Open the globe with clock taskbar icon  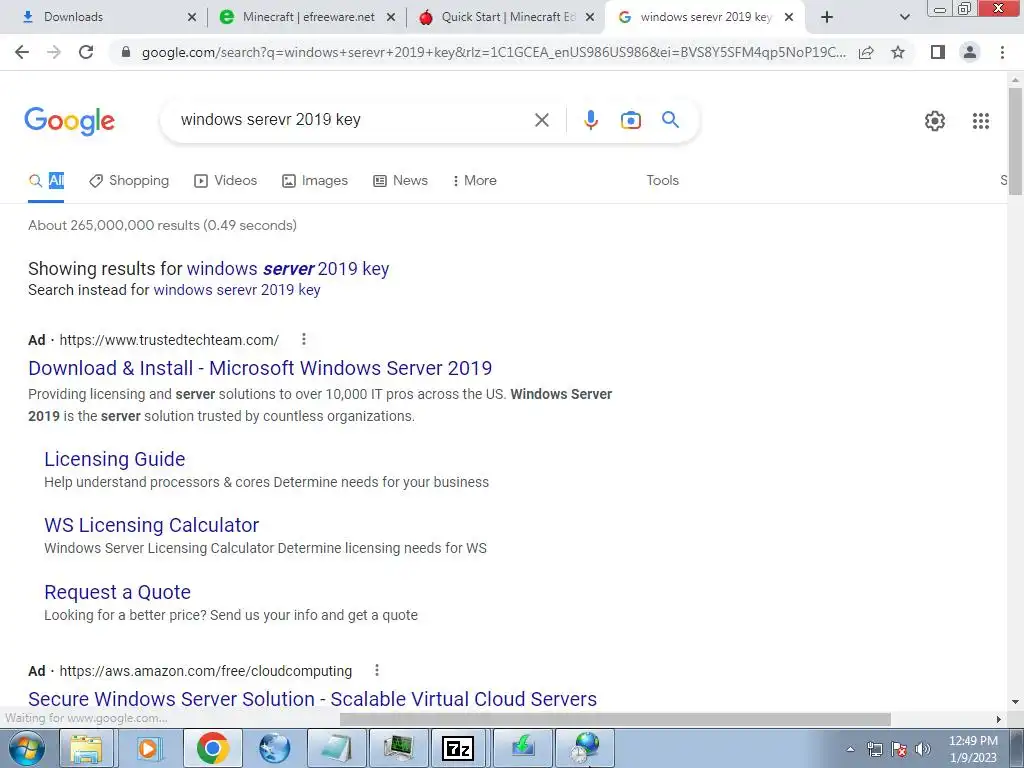(x=583, y=748)
